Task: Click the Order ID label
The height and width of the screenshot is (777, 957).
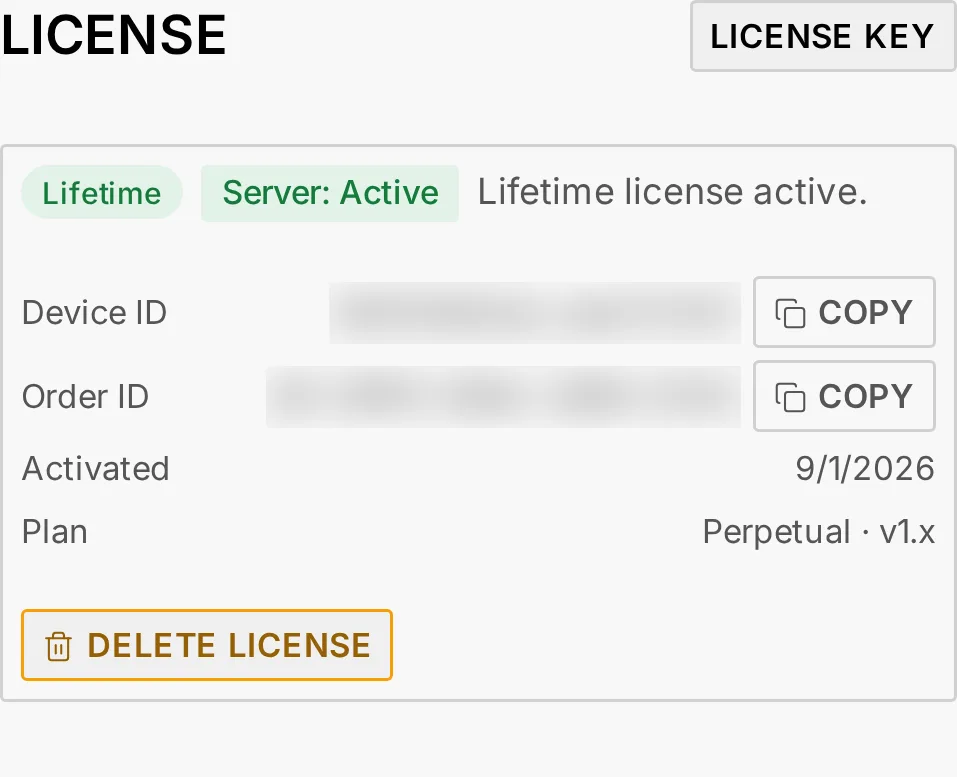Action: [x=85, y=397]
